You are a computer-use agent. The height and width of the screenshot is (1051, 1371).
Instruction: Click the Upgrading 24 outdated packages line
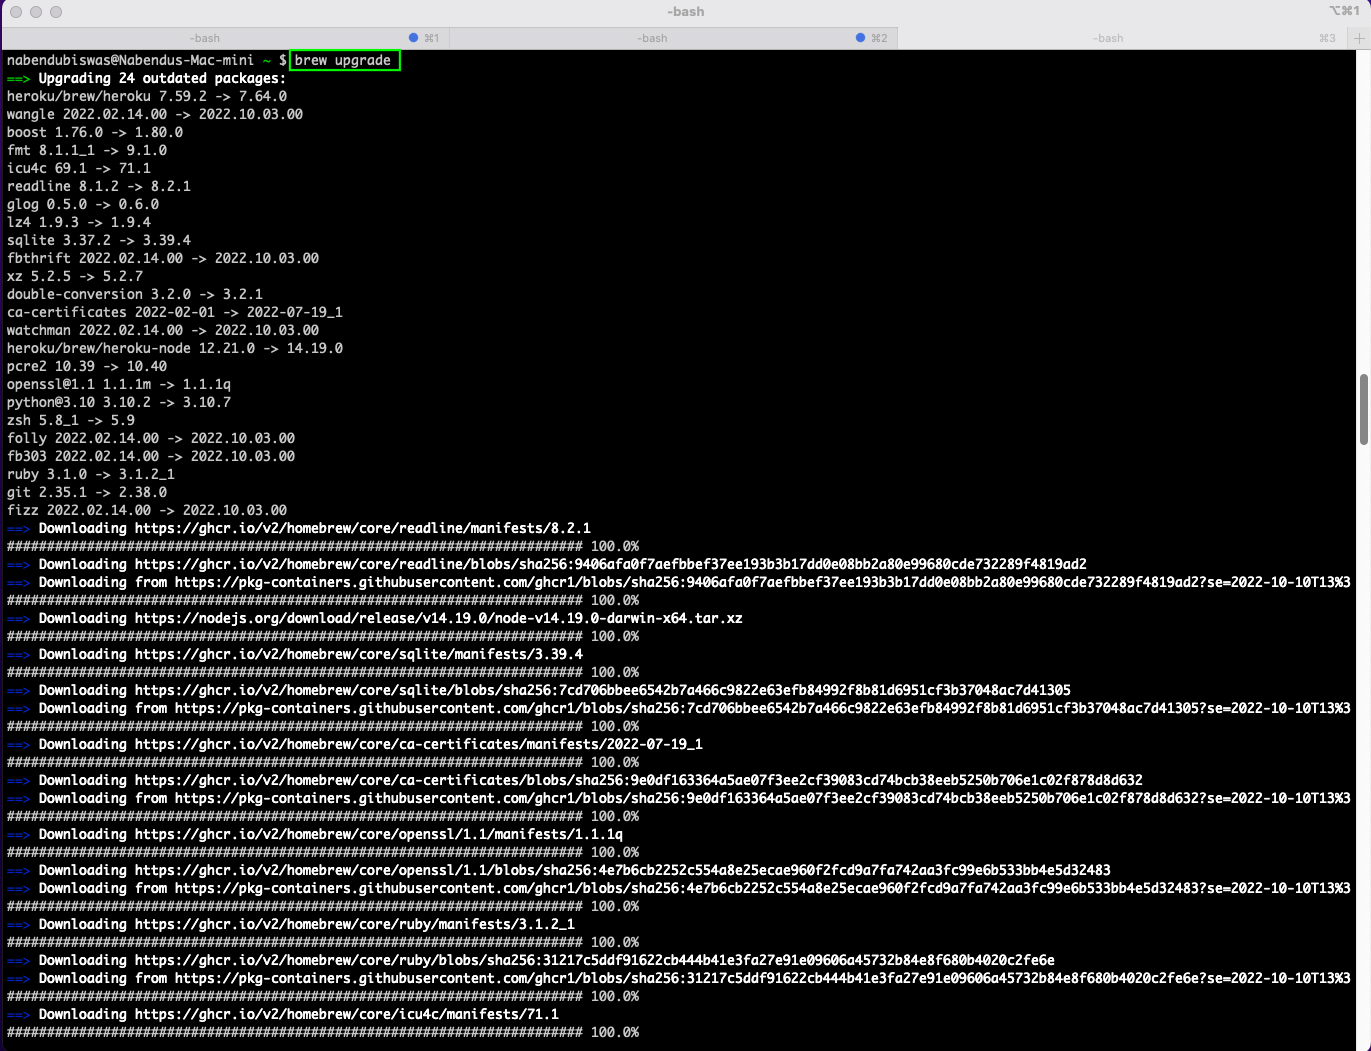(x=161, y=78)
